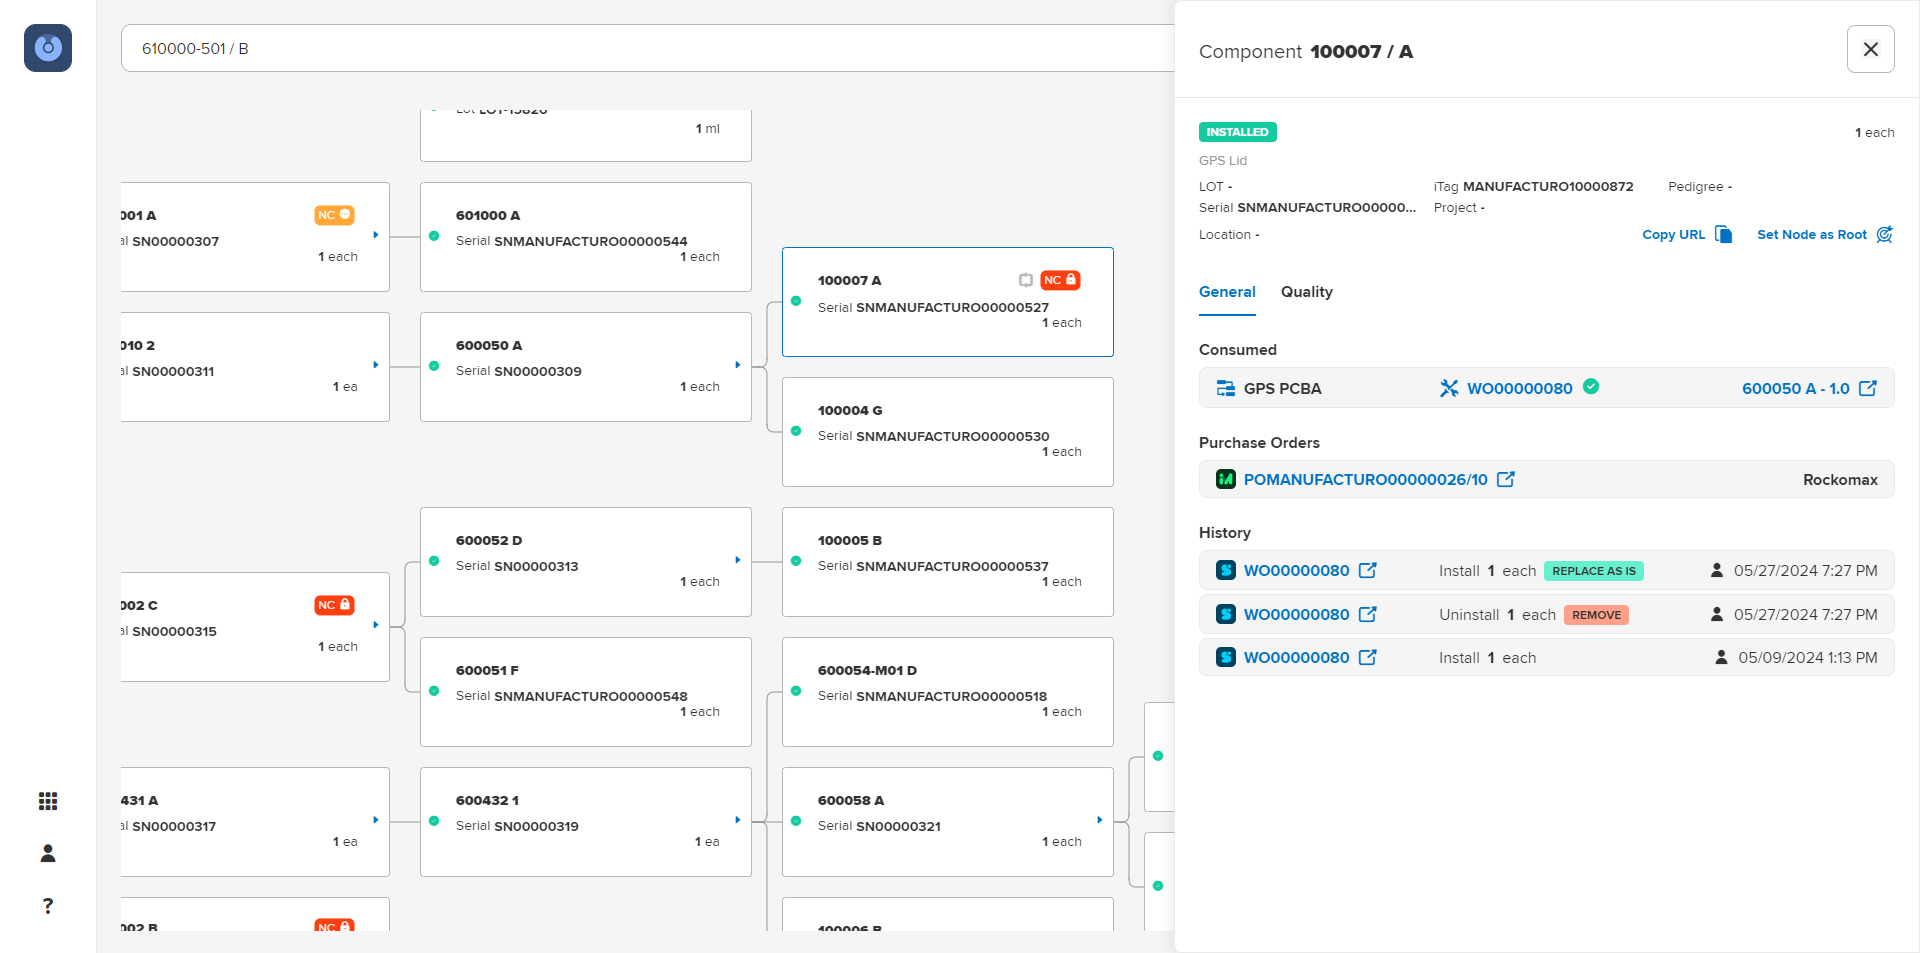Open the apps grid menu icon

point(48,801)
